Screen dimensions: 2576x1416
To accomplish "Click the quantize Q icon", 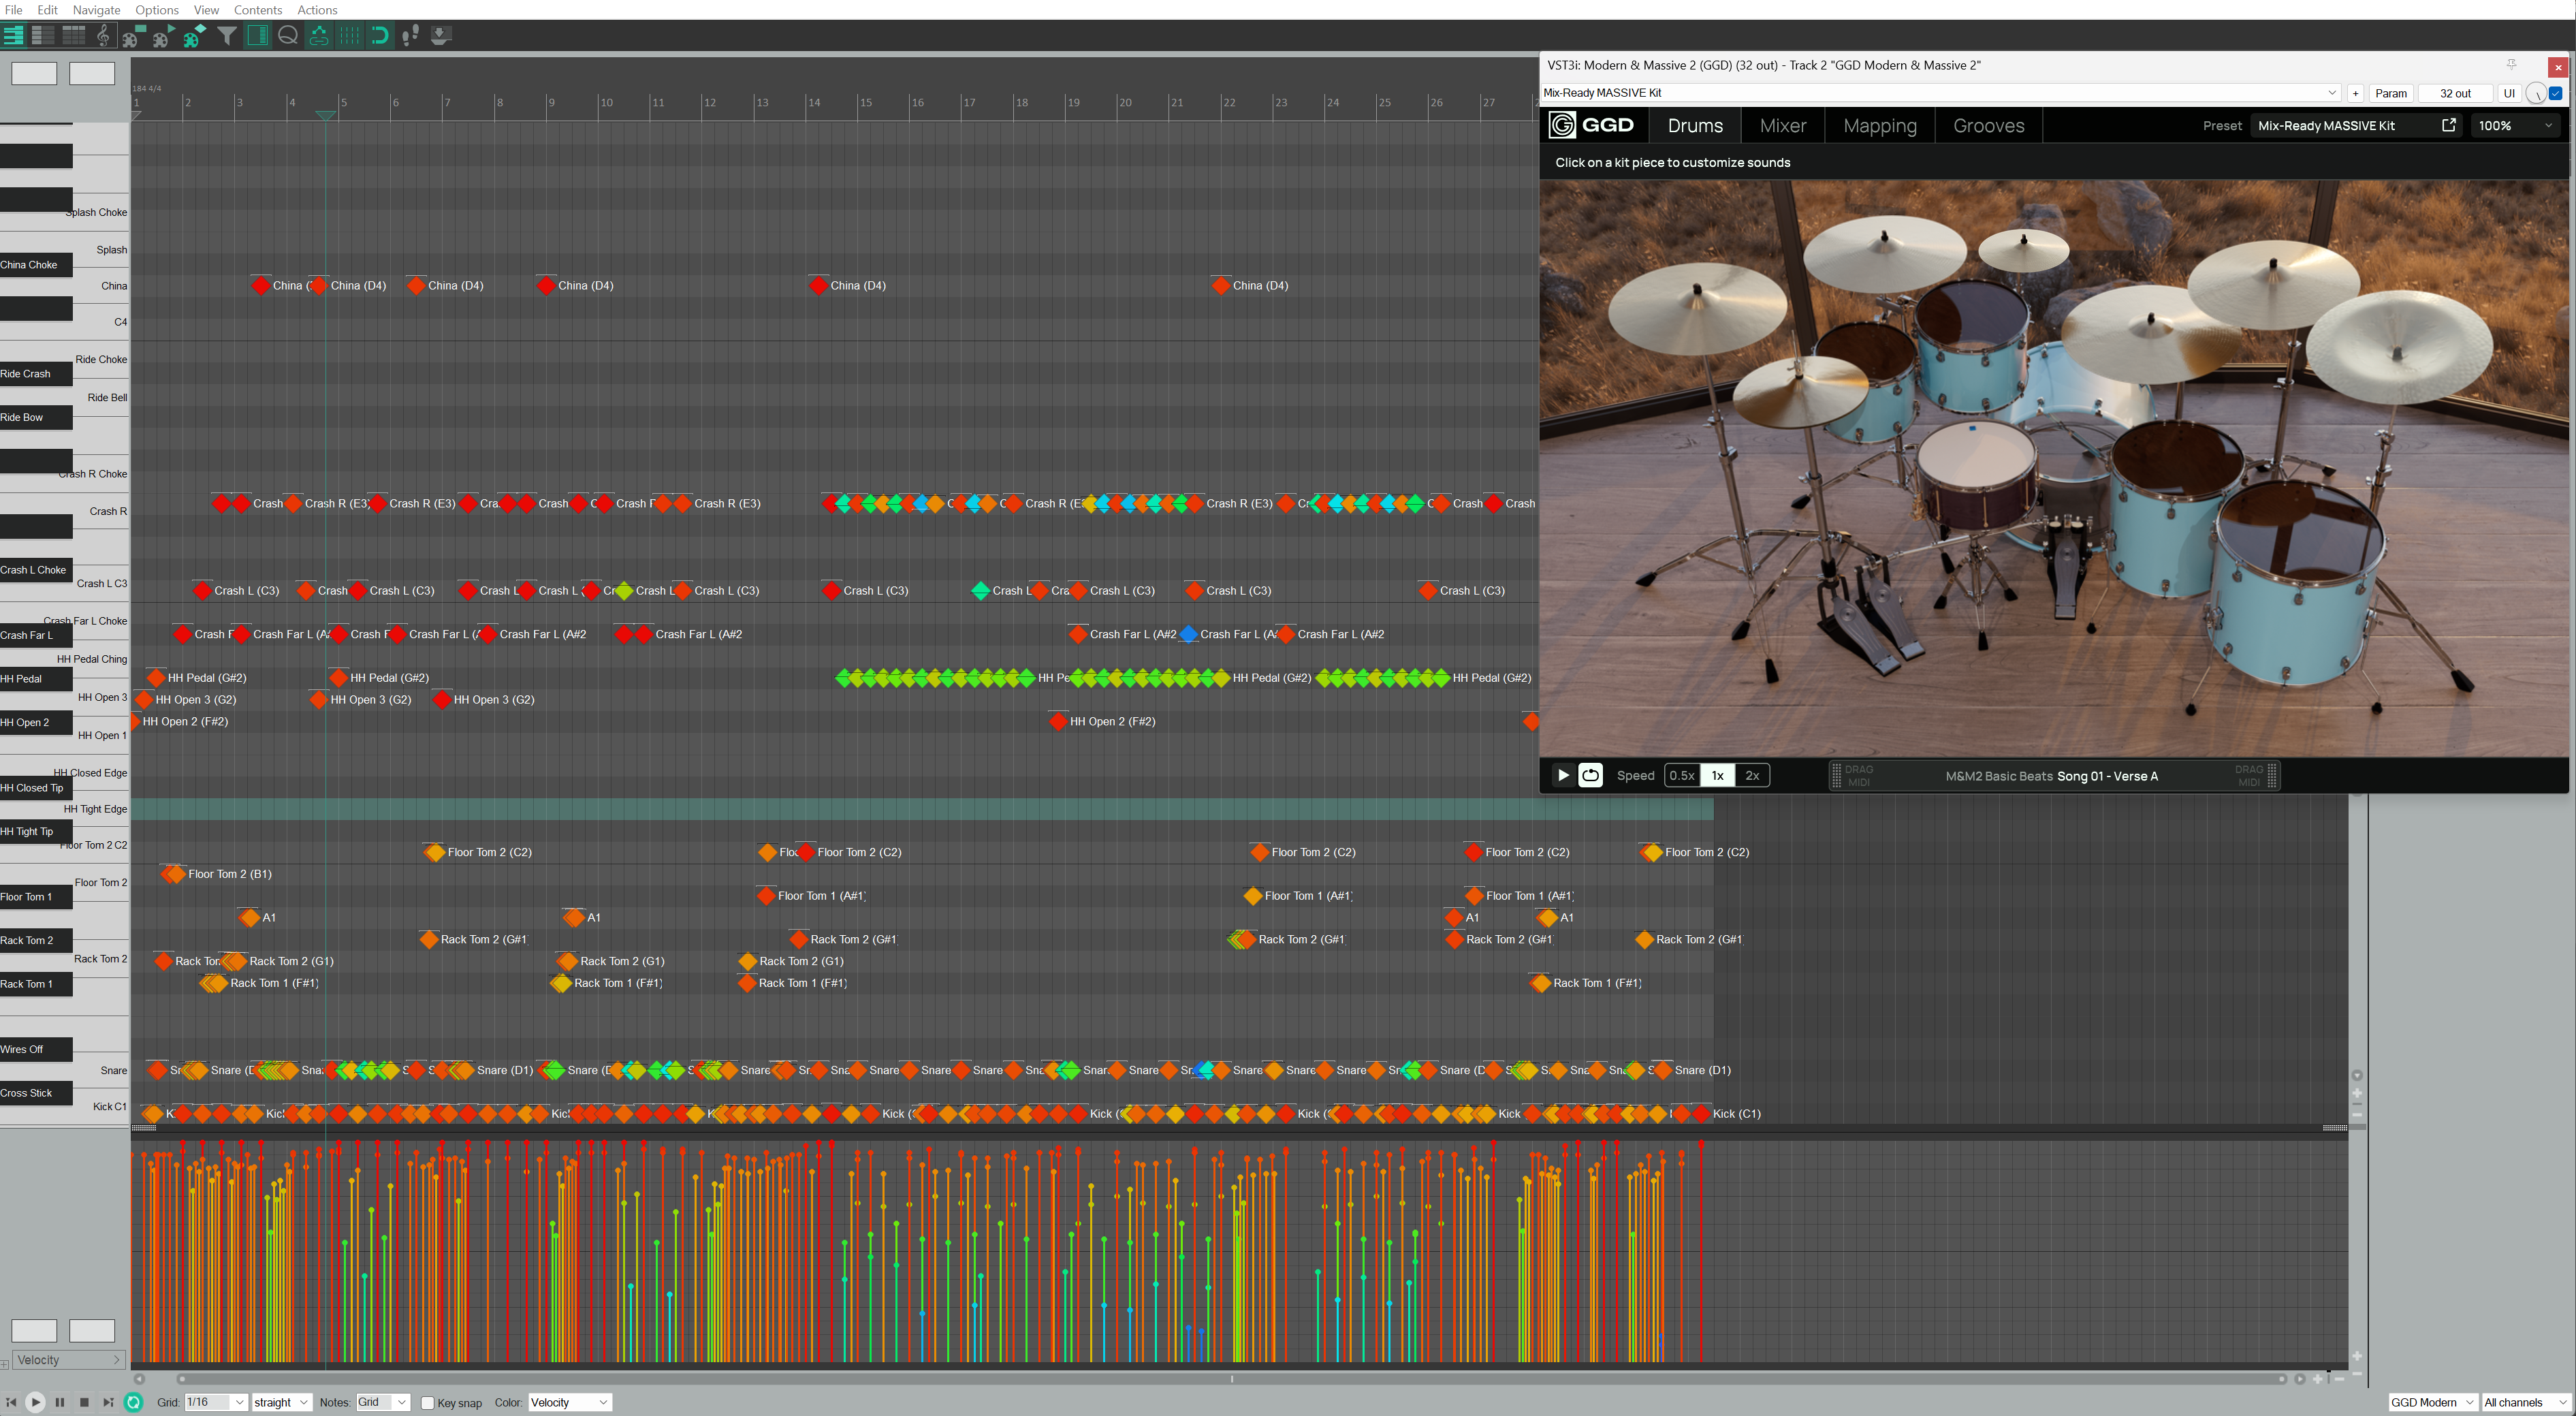I will click(x=288, y=36).
